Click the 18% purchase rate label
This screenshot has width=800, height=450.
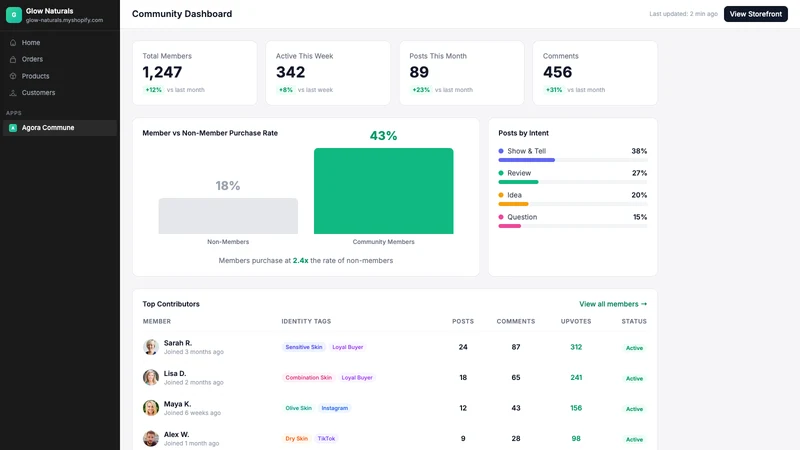228,186
